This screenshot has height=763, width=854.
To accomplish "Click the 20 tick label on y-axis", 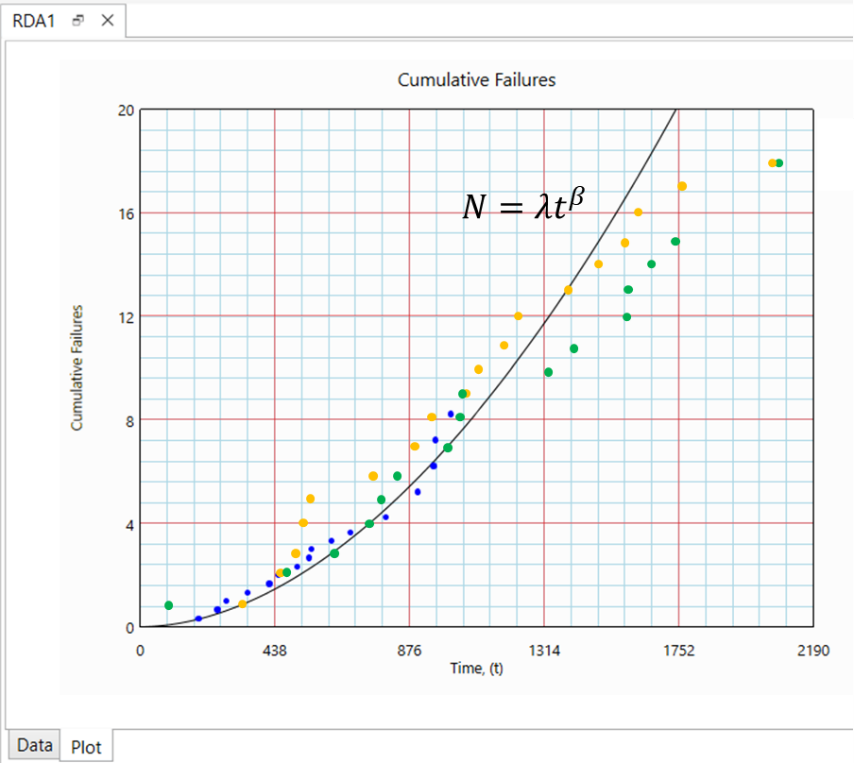I will coord(126,110).
